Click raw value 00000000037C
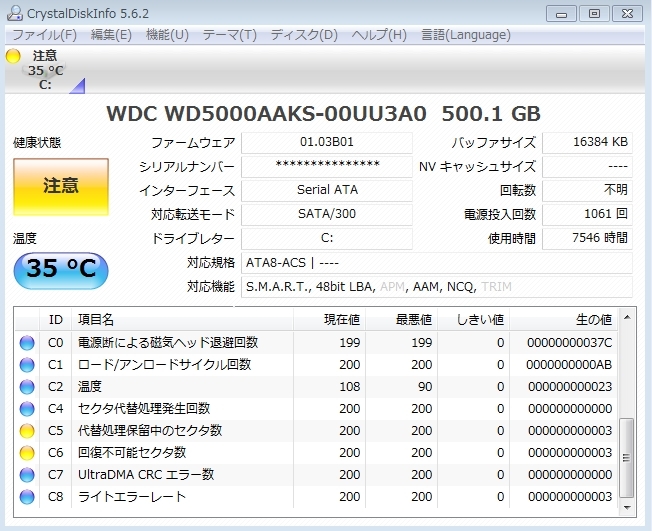This screenshot has width=652, height=531. pyautogui.click(x=569, y=343)
